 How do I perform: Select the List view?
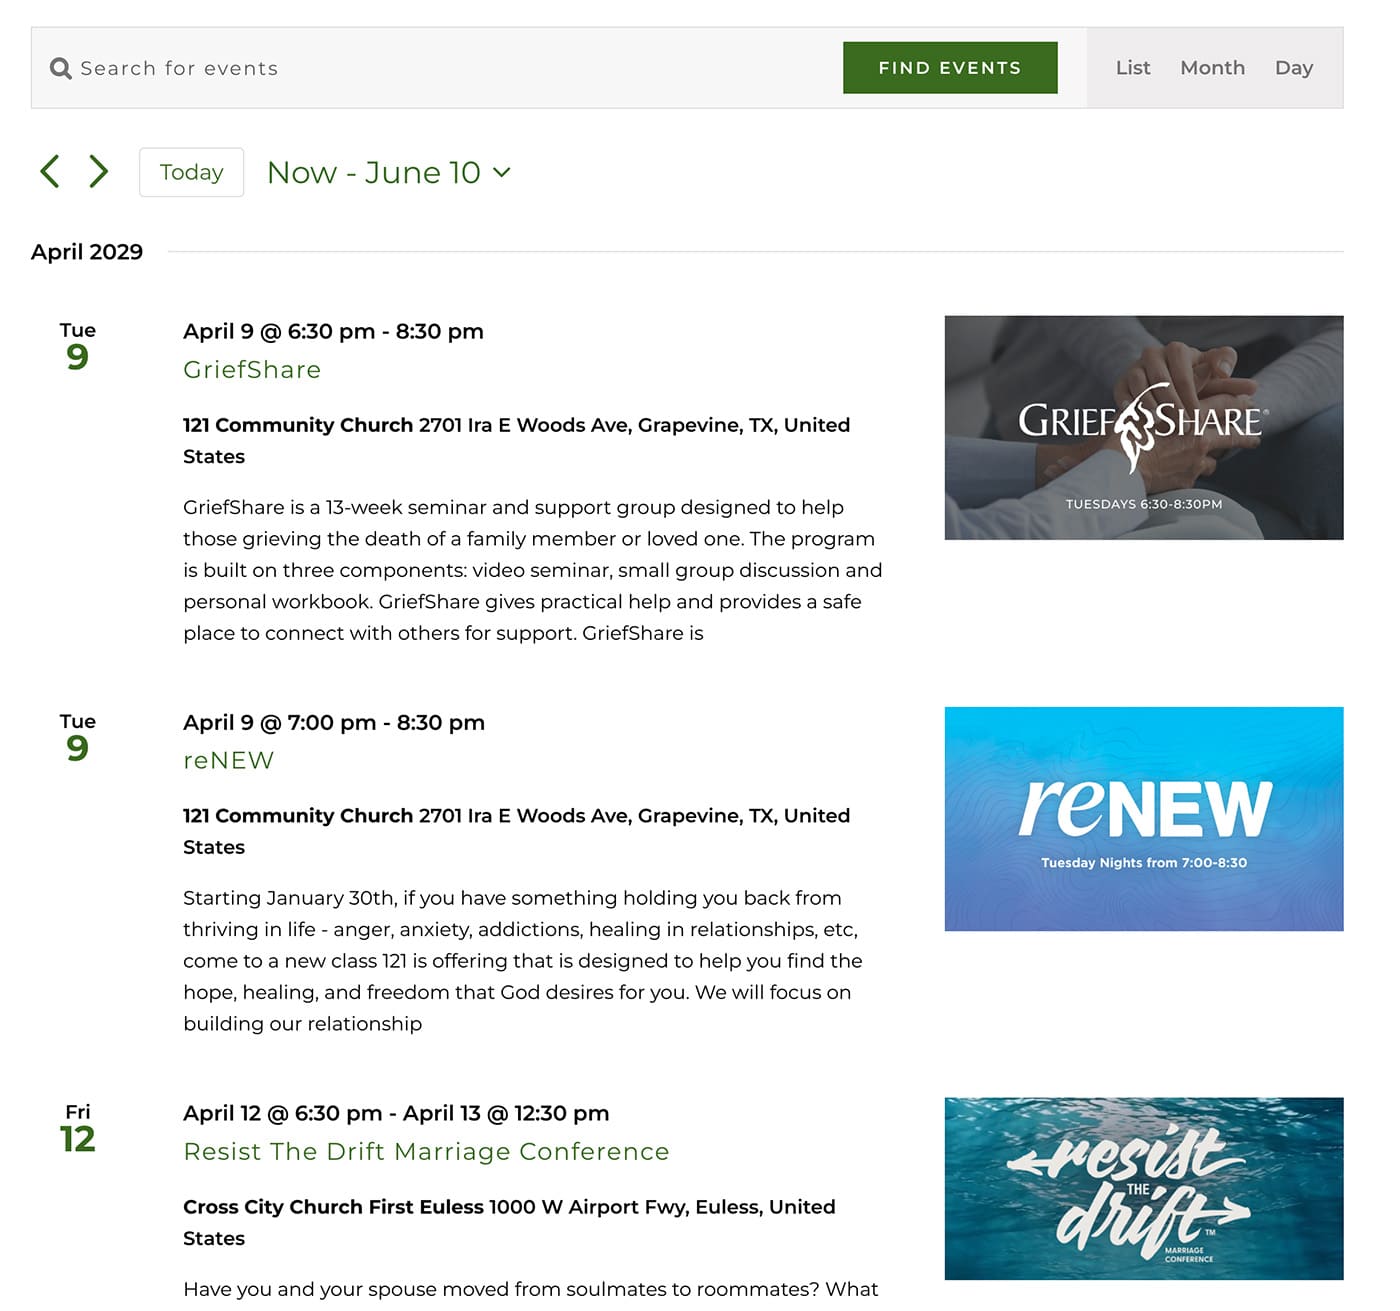click(x=1133, y=67)
